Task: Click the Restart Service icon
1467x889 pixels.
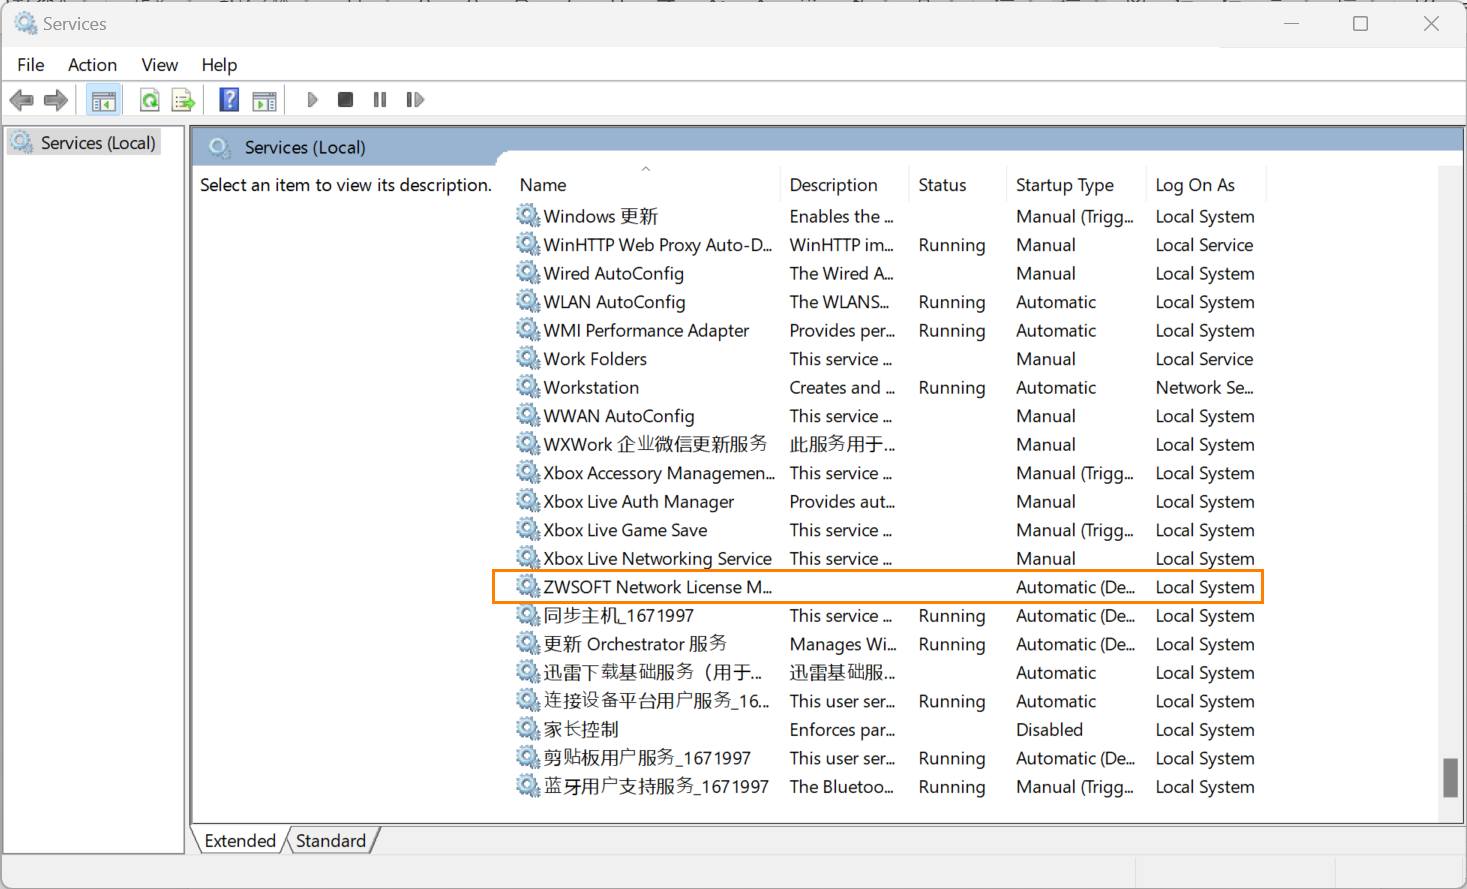Action: coord(415,100)
